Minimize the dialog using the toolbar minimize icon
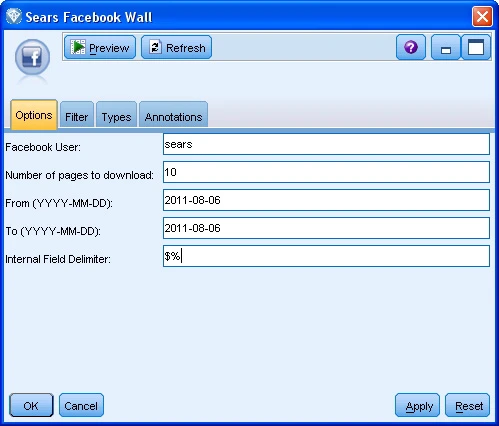499x426 pixels. [x=446, y=47]
